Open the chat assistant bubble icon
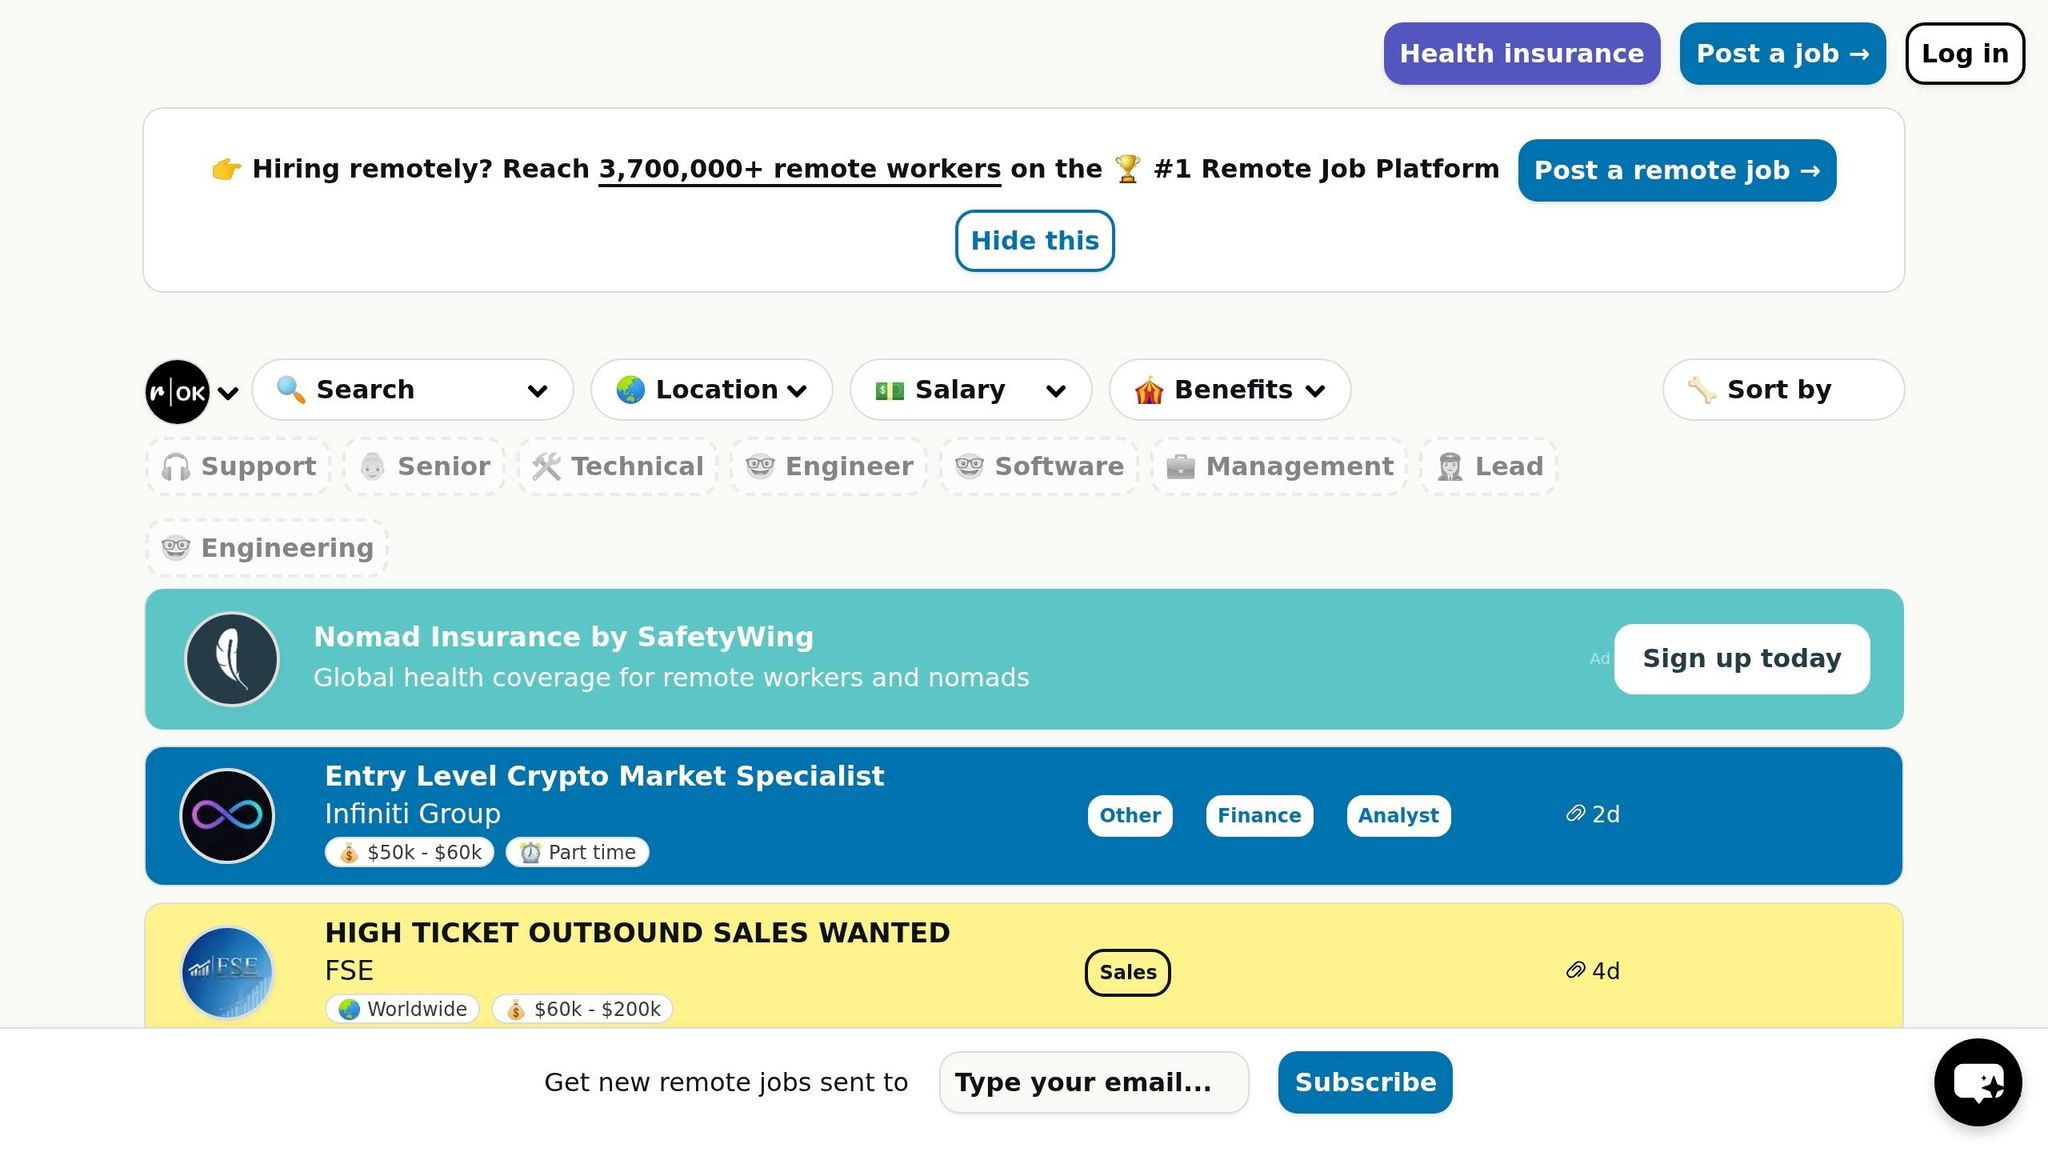This screenshot has height=1152, width=2048. point(1978,1082)
